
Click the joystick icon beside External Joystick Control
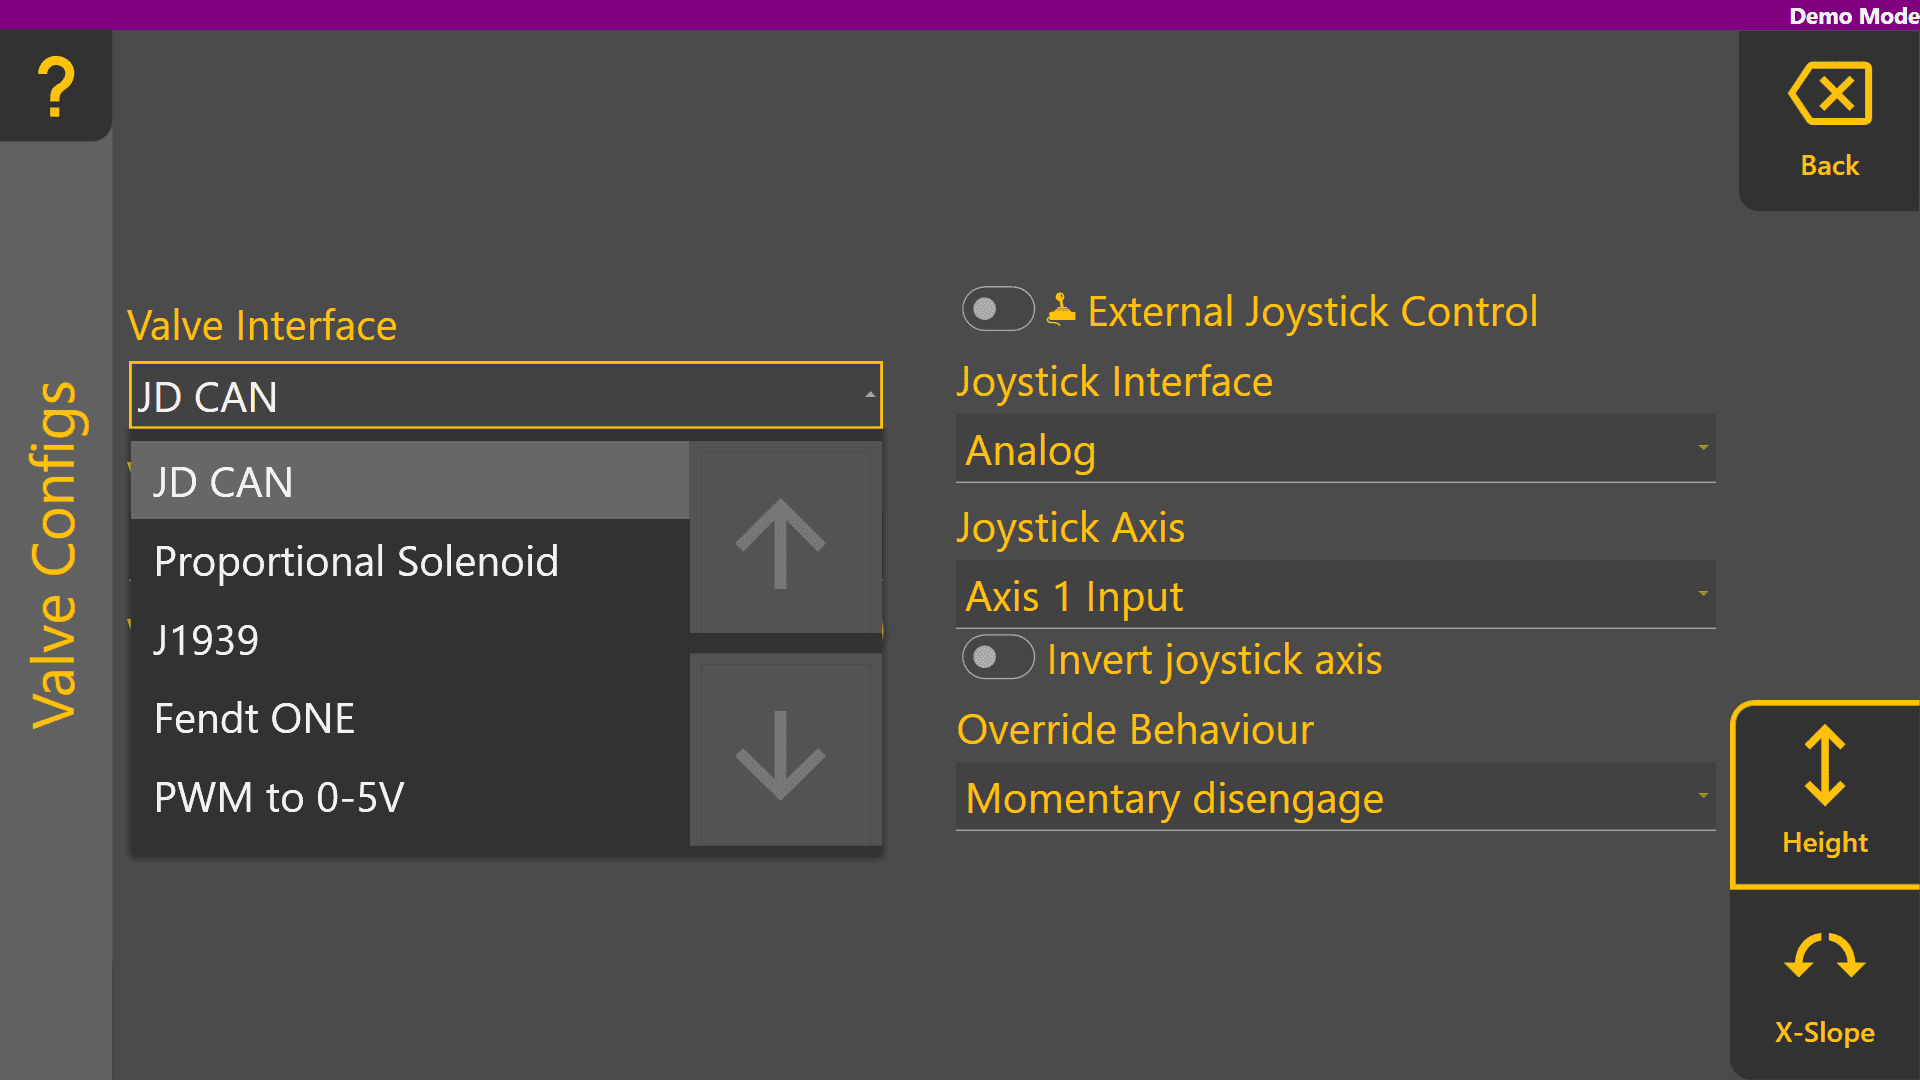(x=1060, y=310)
